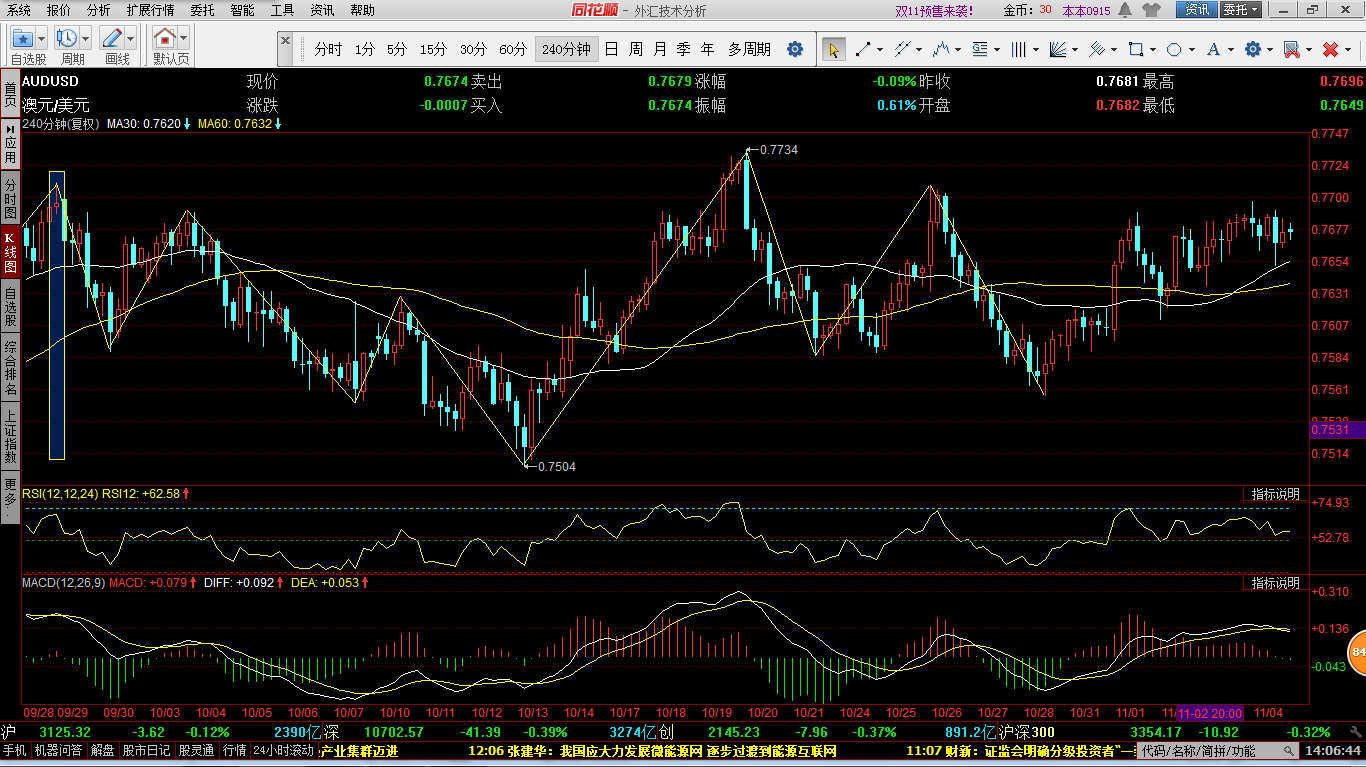Viewport: 1366px width, 767px height.
Task: Expand the 默认页 dropdown arrow
Action: tap(184, 39)
